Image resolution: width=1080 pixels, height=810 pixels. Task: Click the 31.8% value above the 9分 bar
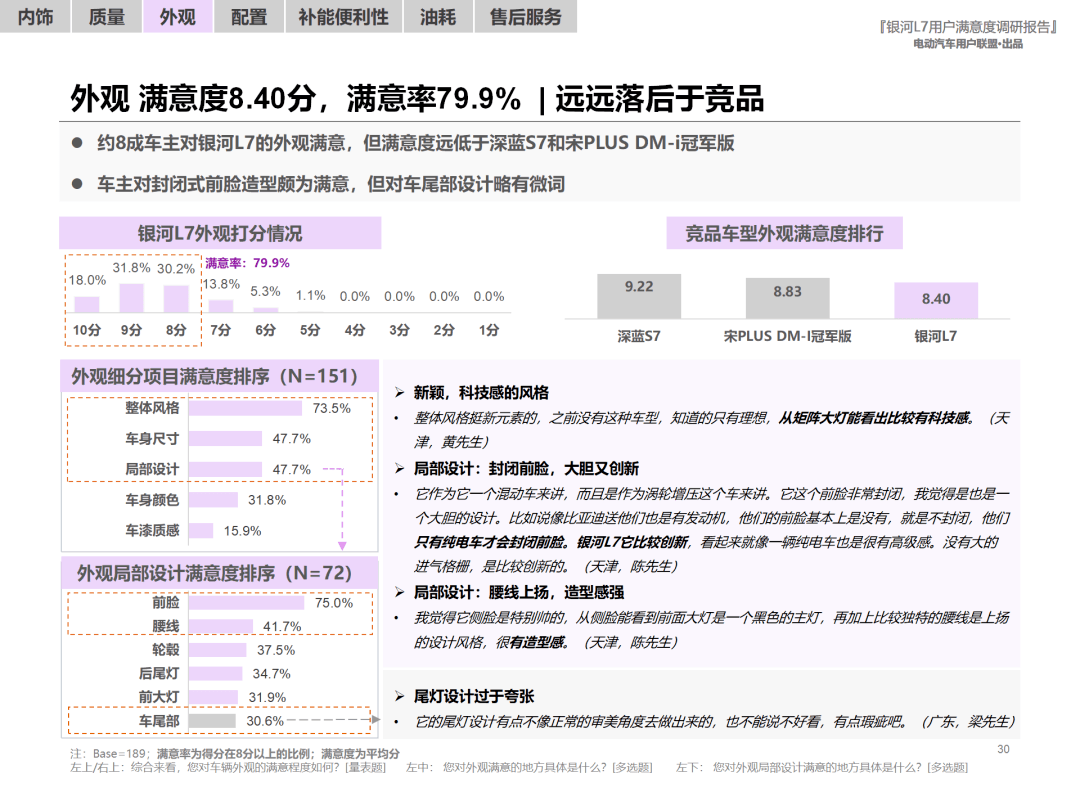pos(131,268)
